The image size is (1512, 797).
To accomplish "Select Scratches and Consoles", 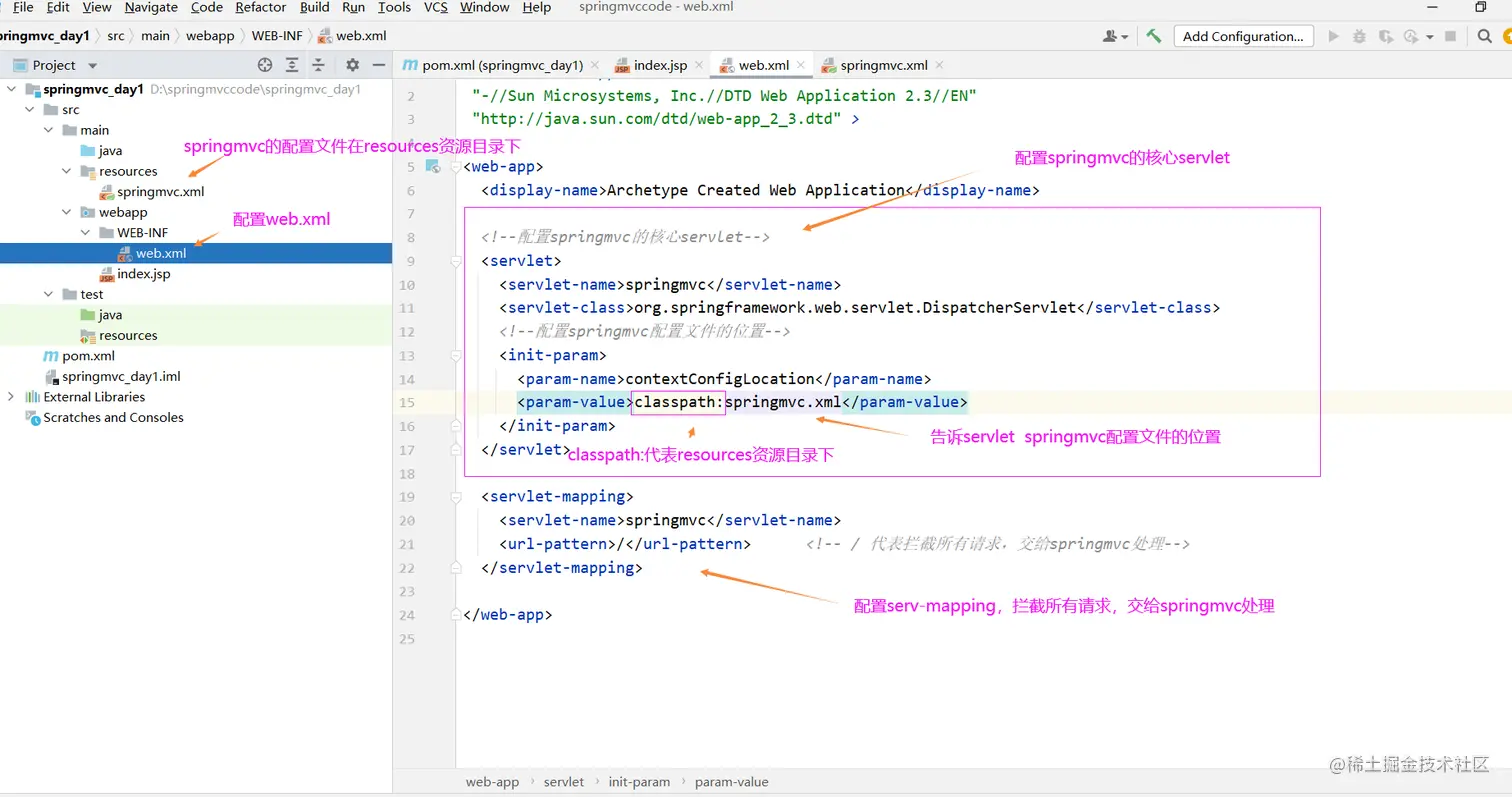I will click(113, 418).
